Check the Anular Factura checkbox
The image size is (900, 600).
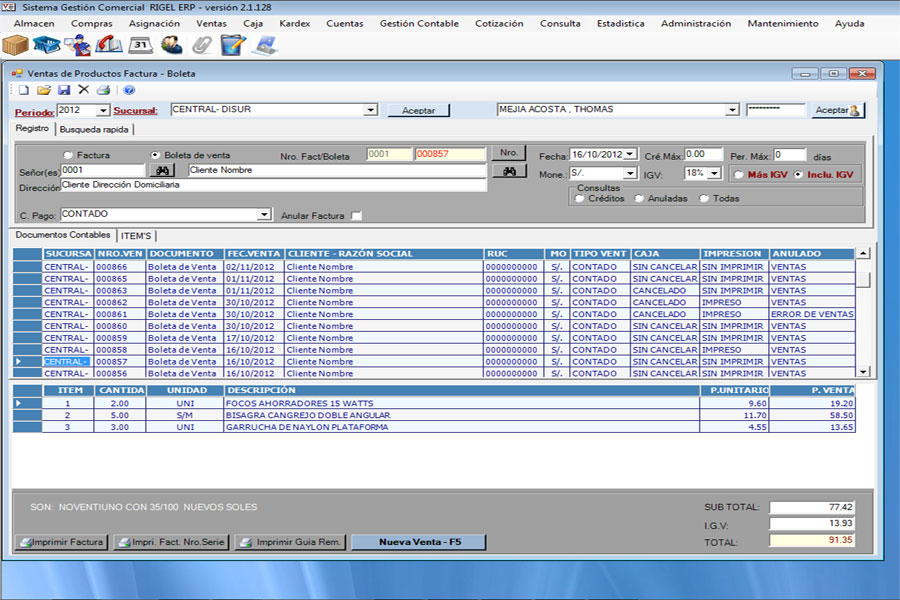pyautogui.click(x=356, y=215)
